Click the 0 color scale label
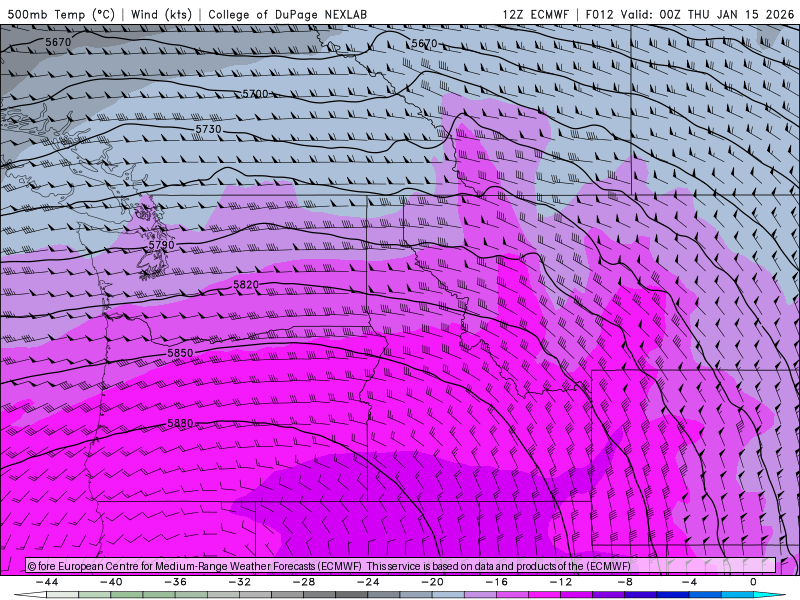Screen dimensions: 800x600 (x=753, y=582)
